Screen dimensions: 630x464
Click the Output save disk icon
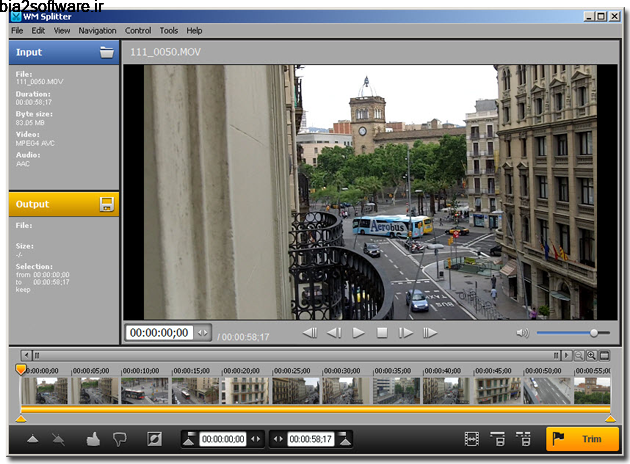pos(106,204)
